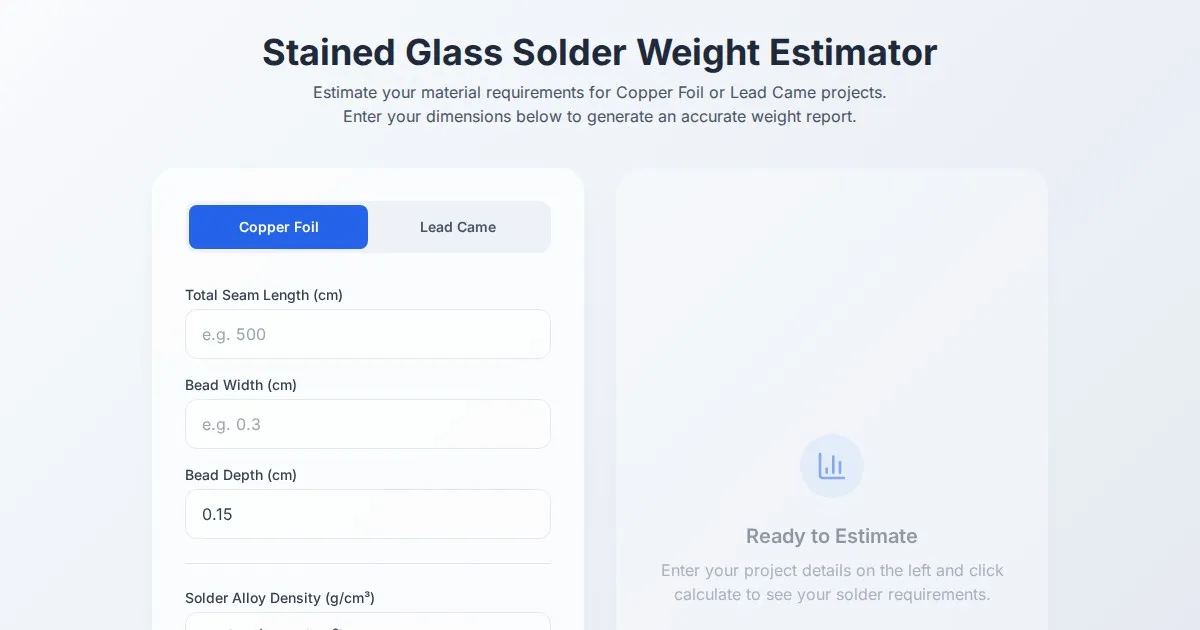Viewport: 1200px width, 630px height.
Task: Click the Bead Depth (cm) label
Action: coord(241,475)
